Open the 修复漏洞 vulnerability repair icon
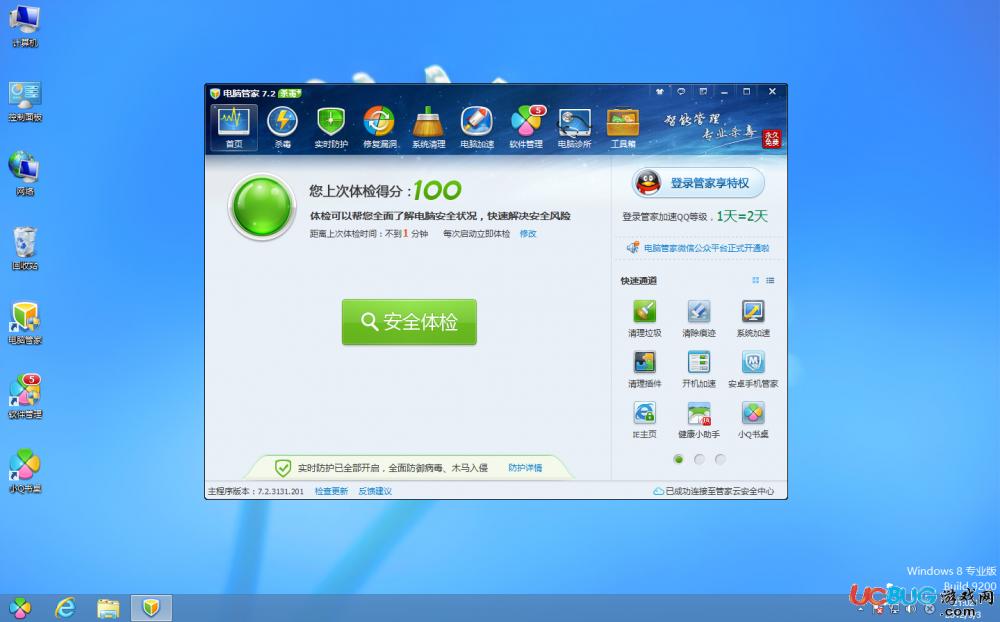This screenshot has height=622, width=1000. 379,127
